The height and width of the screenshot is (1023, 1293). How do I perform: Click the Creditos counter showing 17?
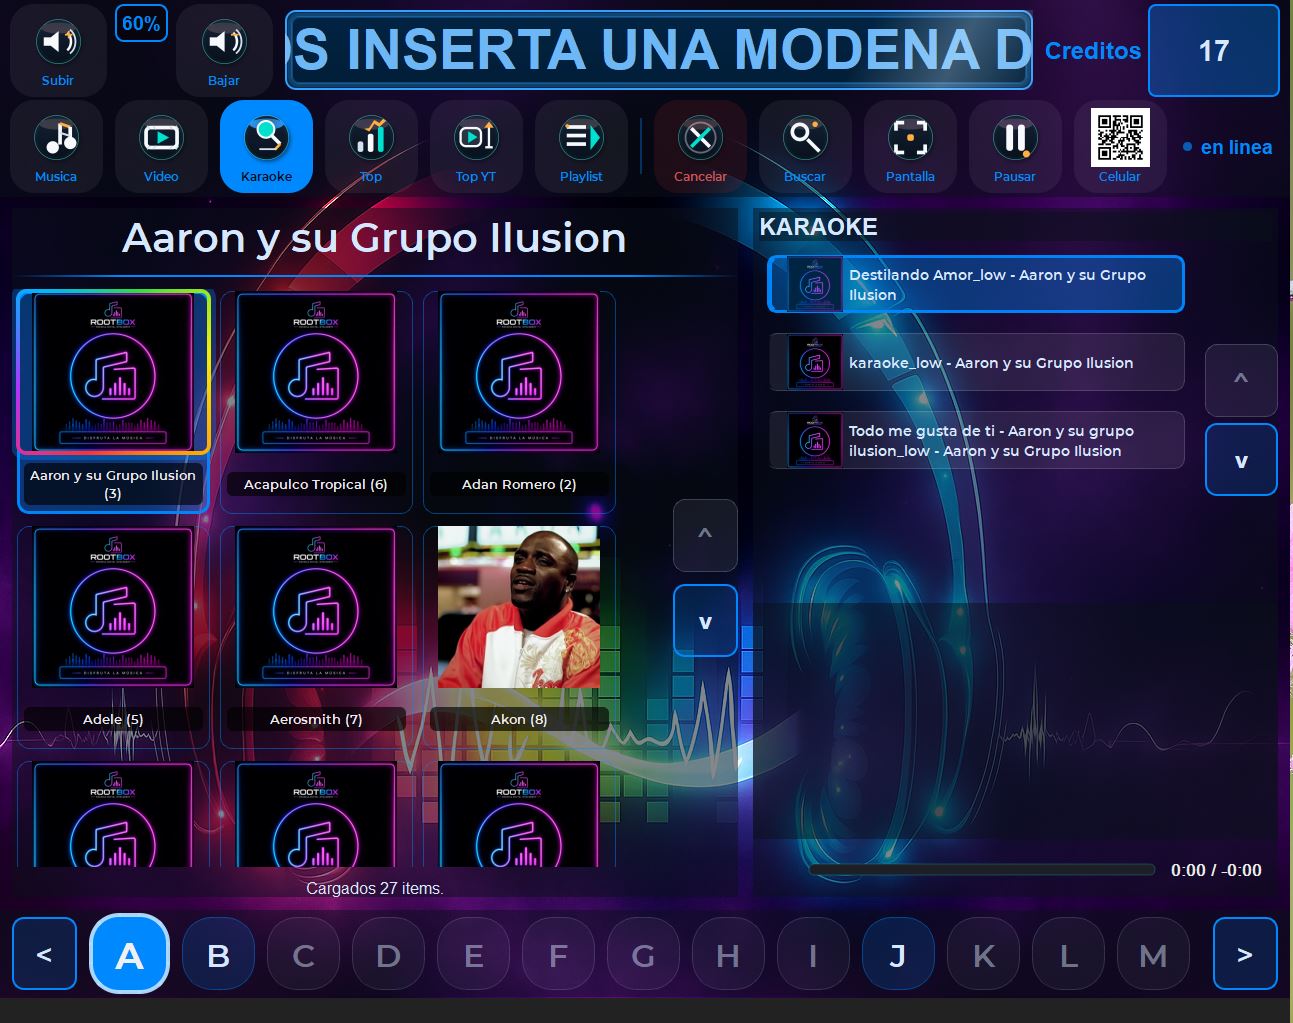[x=1213, y=51]
